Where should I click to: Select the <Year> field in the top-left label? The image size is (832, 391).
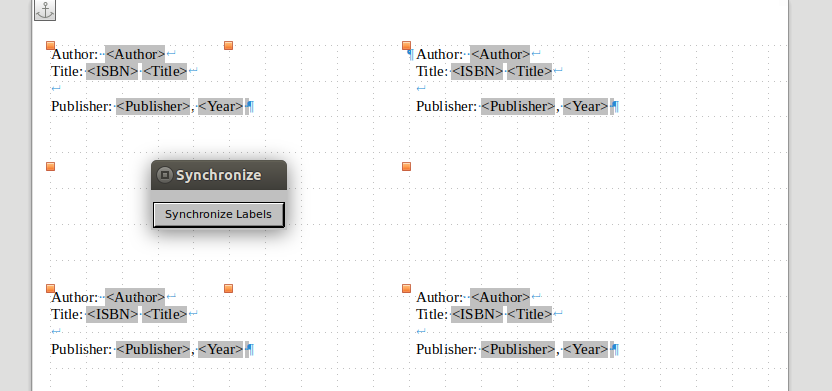pyautogui.click(x=220, y=106)
